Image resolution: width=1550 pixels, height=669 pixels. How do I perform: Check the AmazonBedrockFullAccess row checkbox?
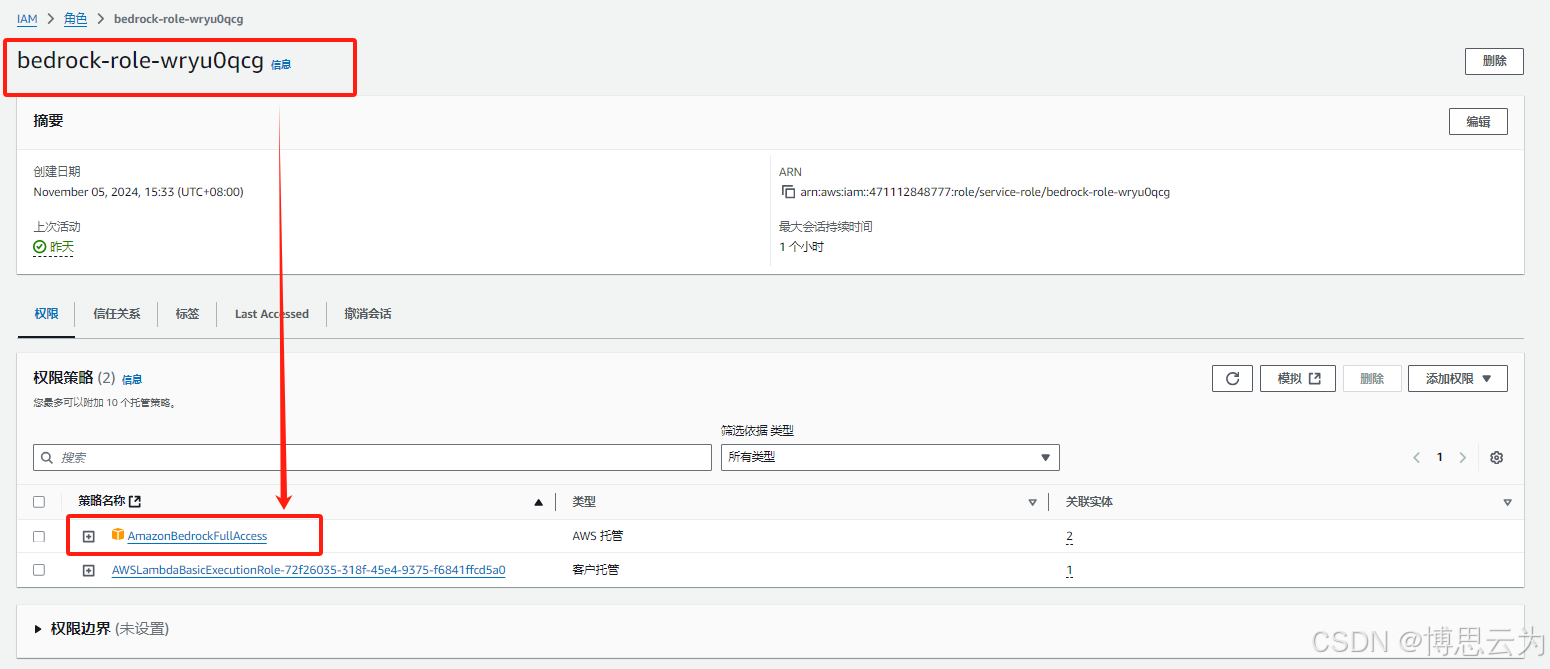click(x=39, y=536)
